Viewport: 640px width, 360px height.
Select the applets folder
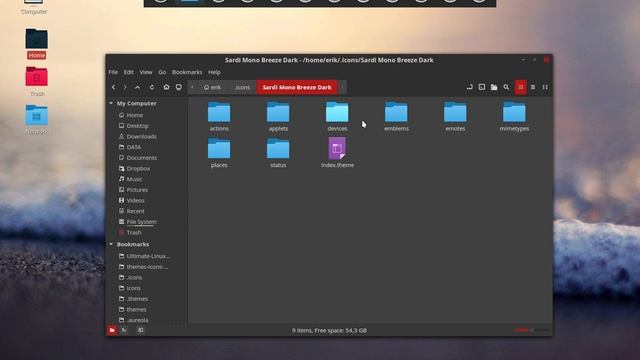pyautogui.click(x=278, y=116)
